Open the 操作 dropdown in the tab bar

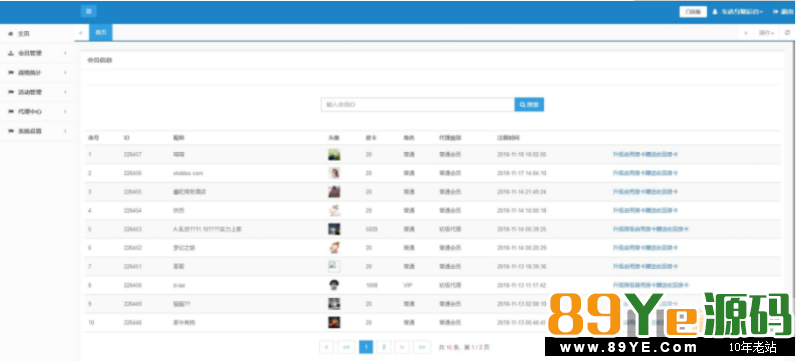pos(766,33)
